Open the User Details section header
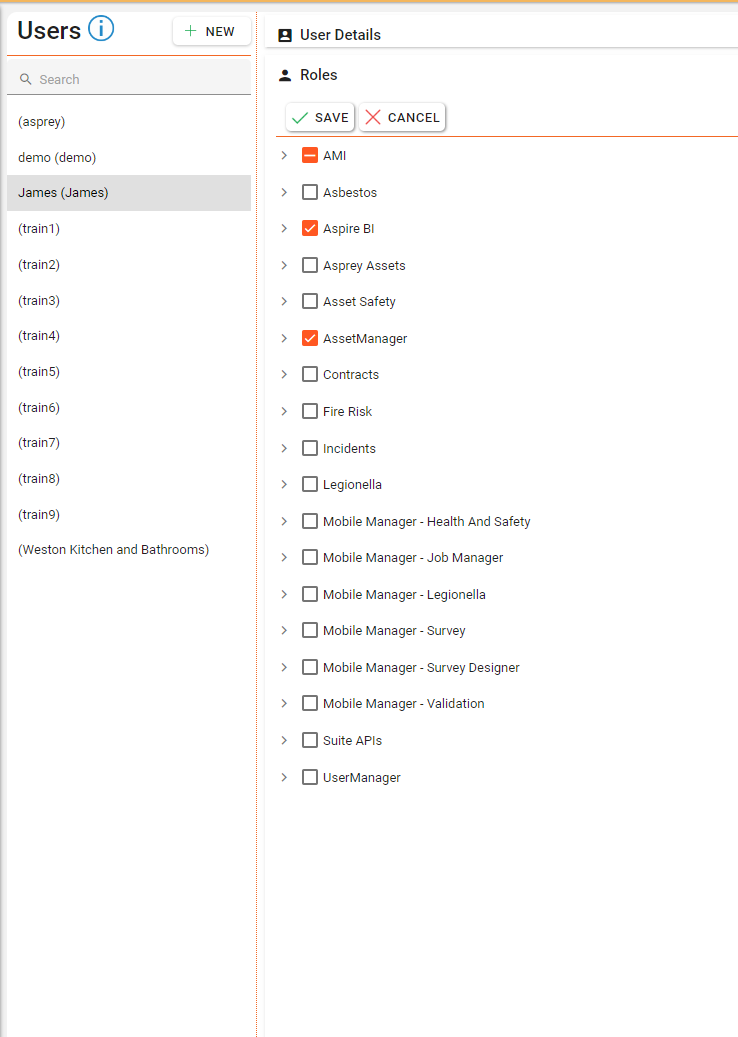 tap(340, 35)
